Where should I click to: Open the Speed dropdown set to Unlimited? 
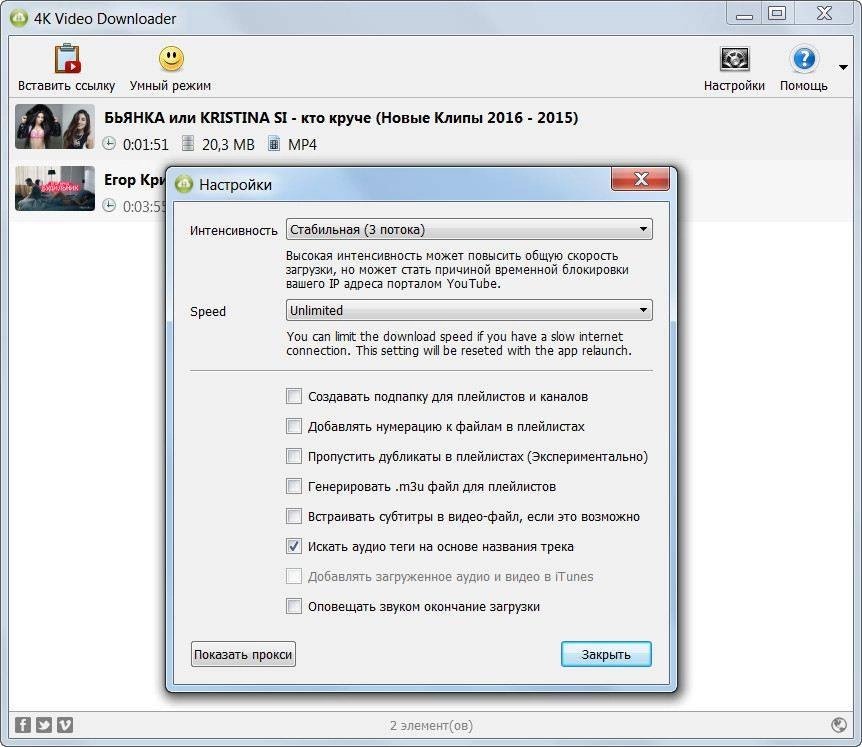[x=469, y=310]
